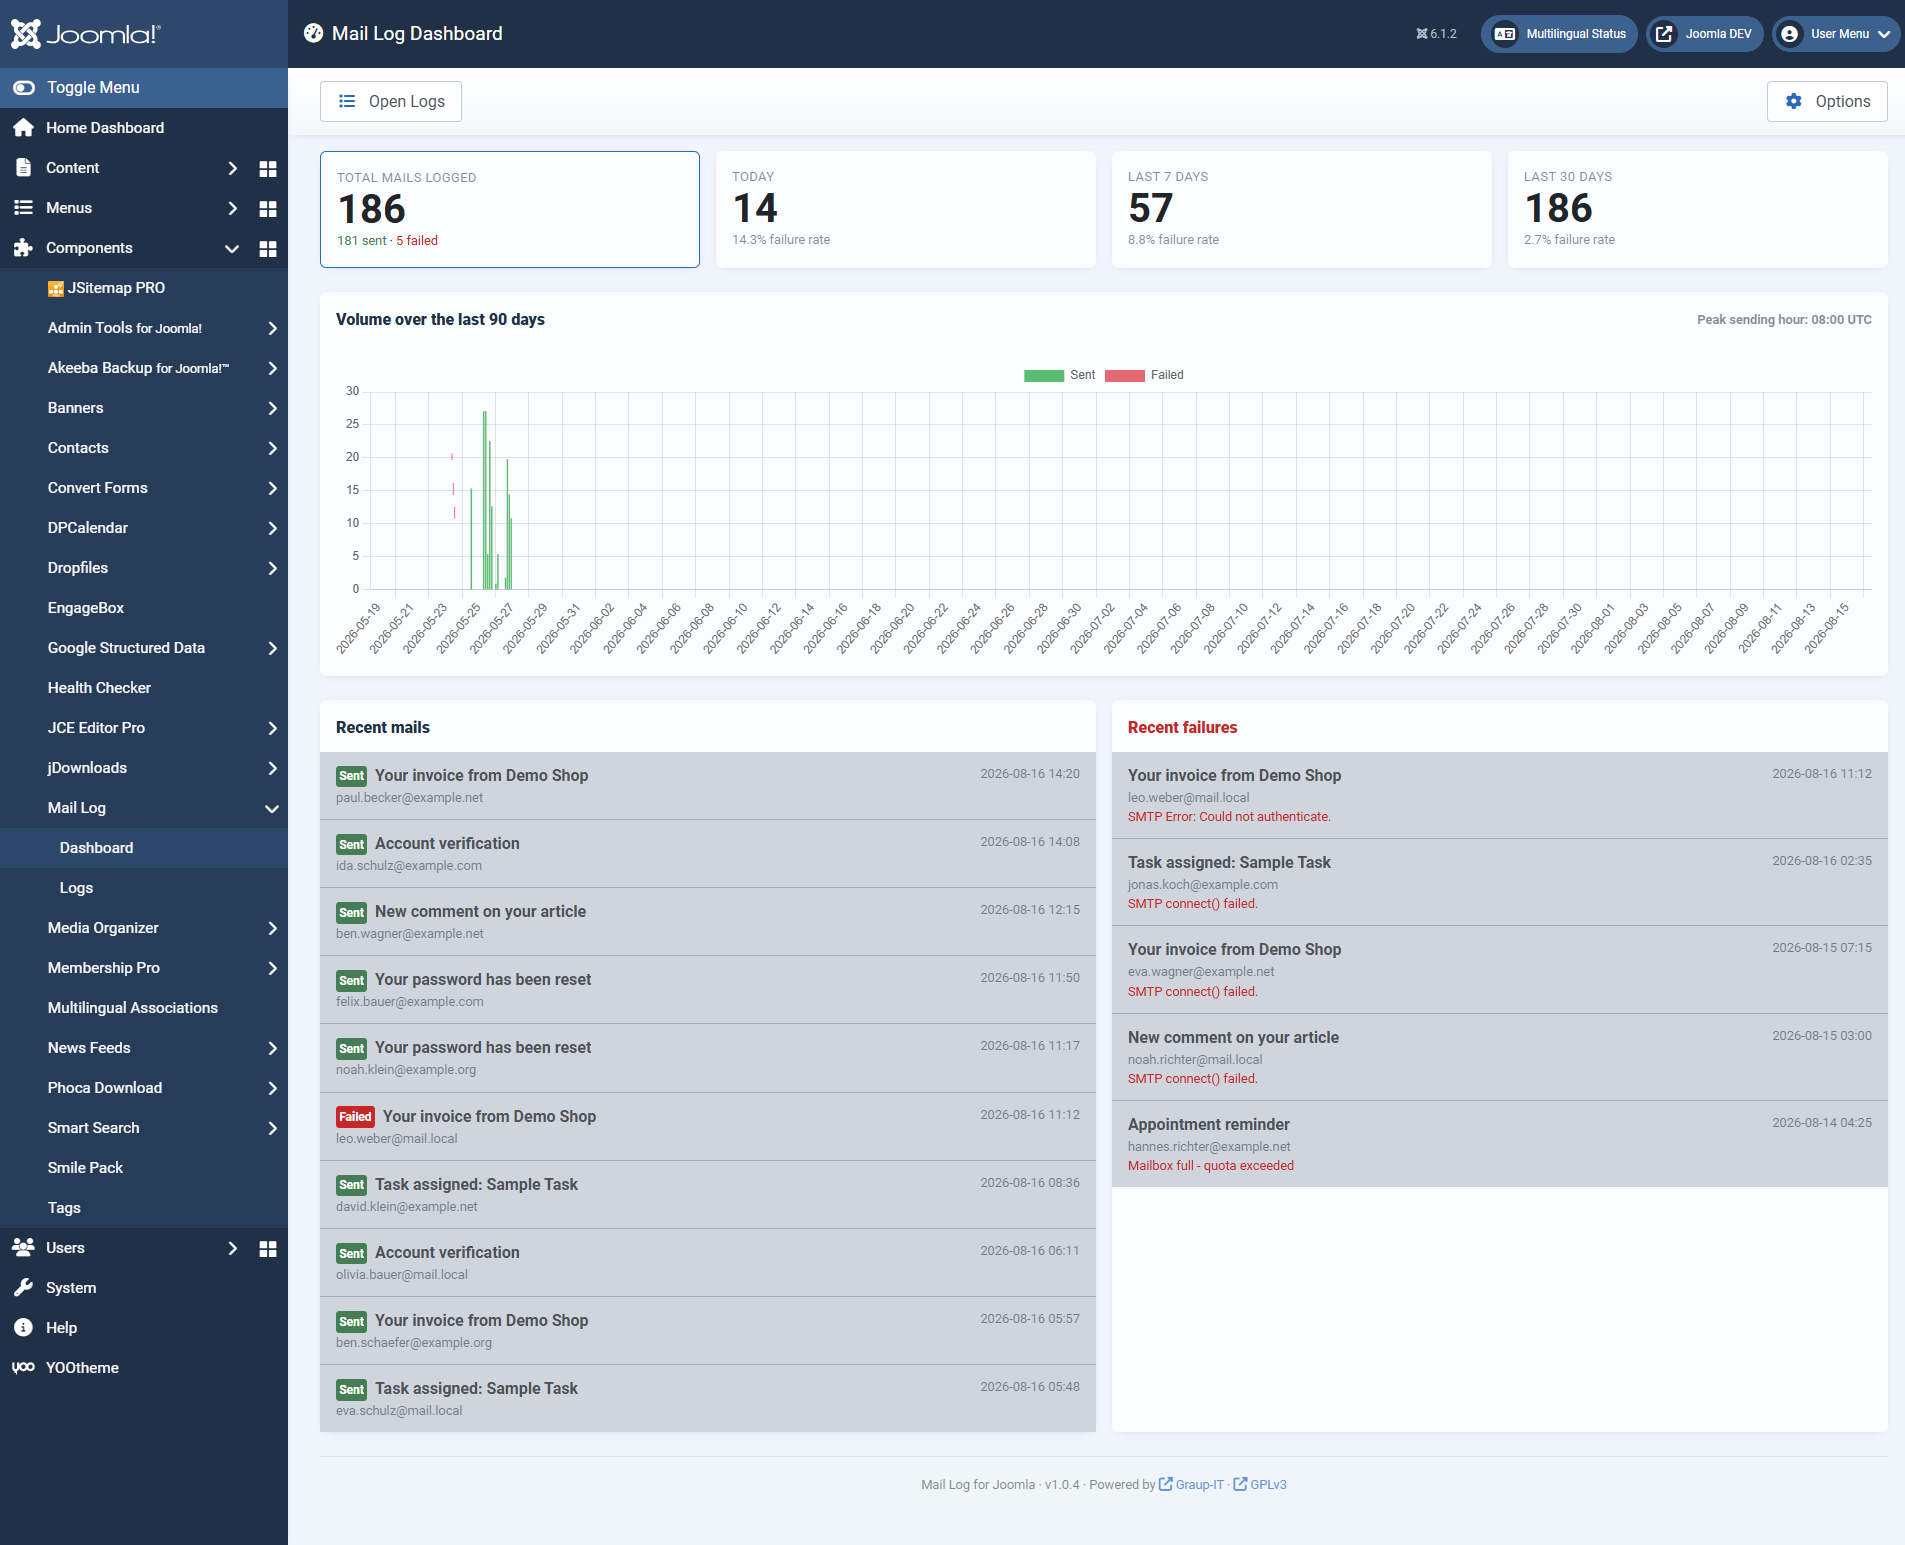Click the Multilingual Status icon button
1905x1545 pixels.
pyautogui.click(x=1559, y=34)
